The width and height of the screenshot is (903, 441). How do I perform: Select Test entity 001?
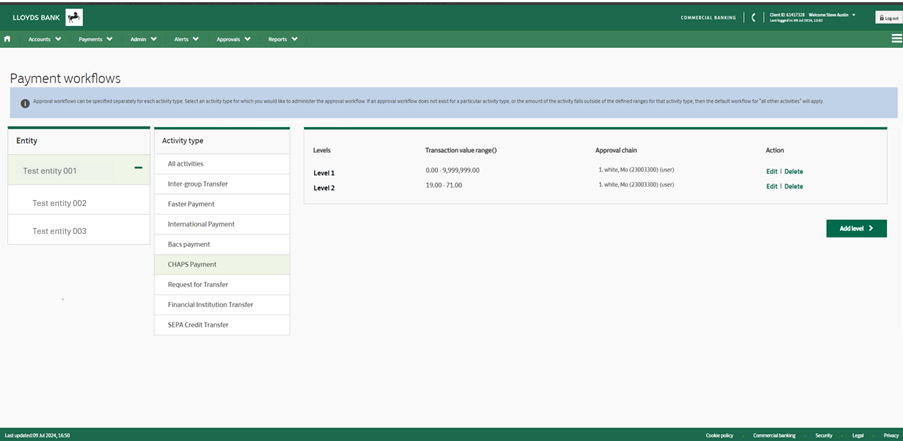[79, 170]
